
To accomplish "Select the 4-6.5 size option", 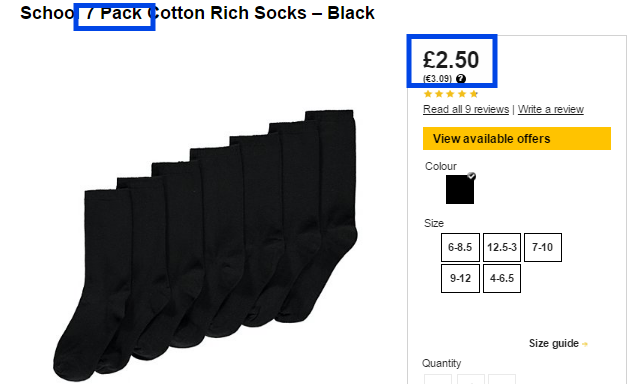I will [x=502, y=278].
